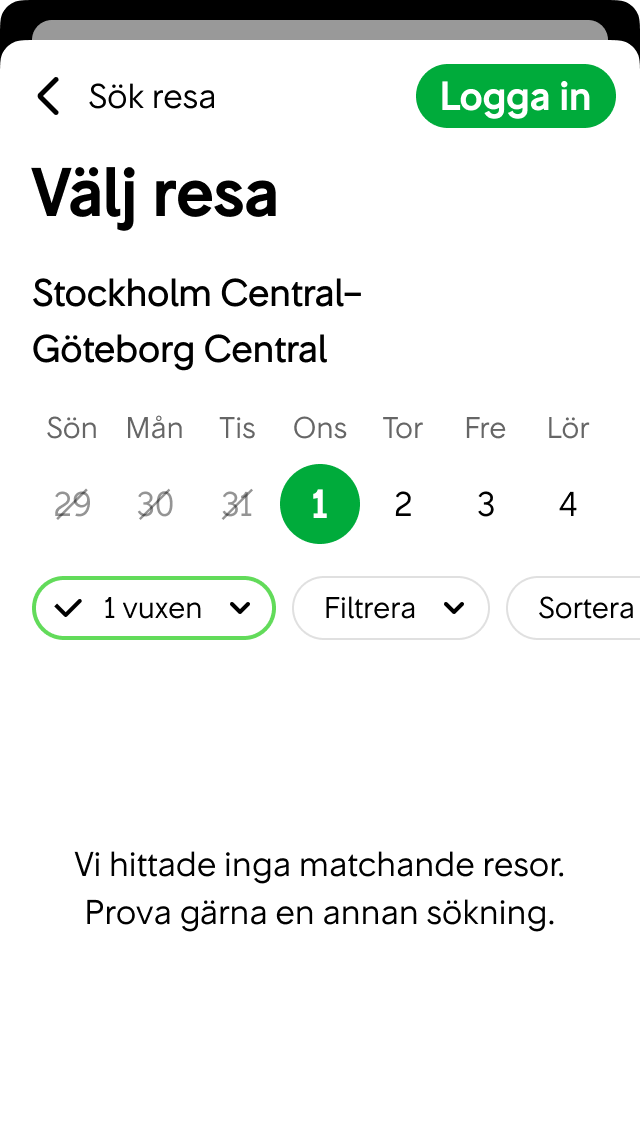Tap the crossed-out date 30
640x1136 pixels.
pyautogui.click(x=154, y=504)
